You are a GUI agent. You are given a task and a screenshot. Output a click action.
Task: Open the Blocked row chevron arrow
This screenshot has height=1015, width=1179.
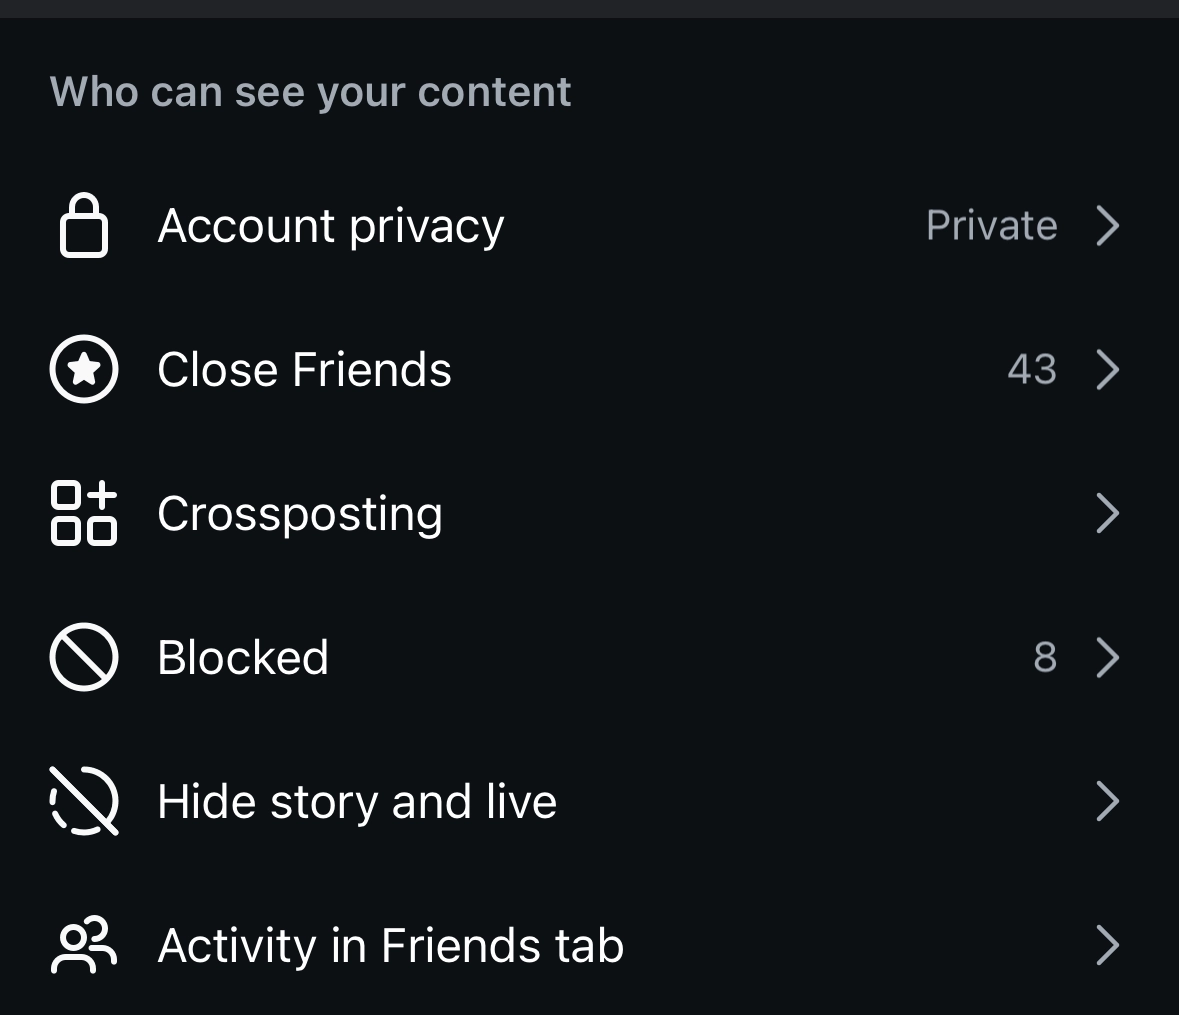[x=1107, y=657]
